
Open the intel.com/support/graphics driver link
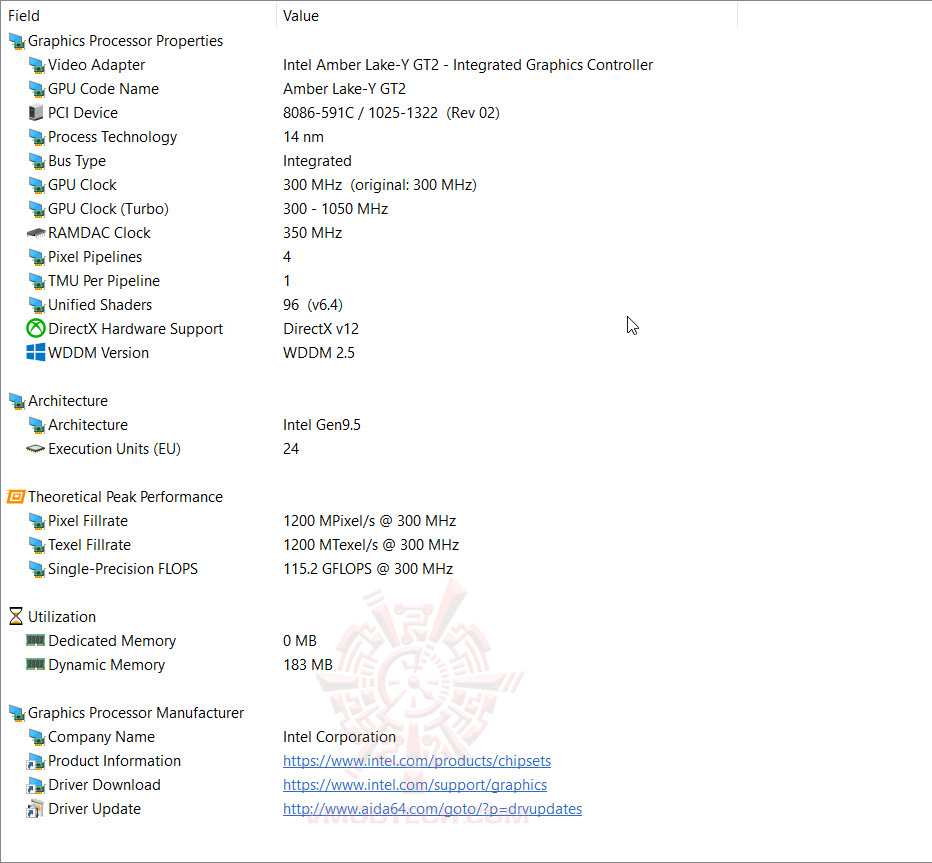(415, 785)
